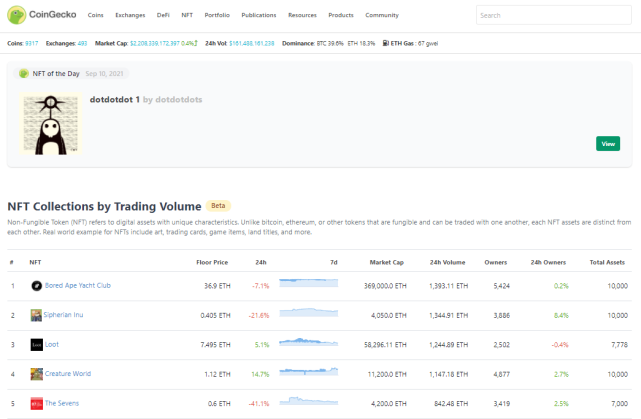Viewport: 641px width, 419px height.
Task: Click the Sipherian Inu collection icon
Action: (36, 315)
